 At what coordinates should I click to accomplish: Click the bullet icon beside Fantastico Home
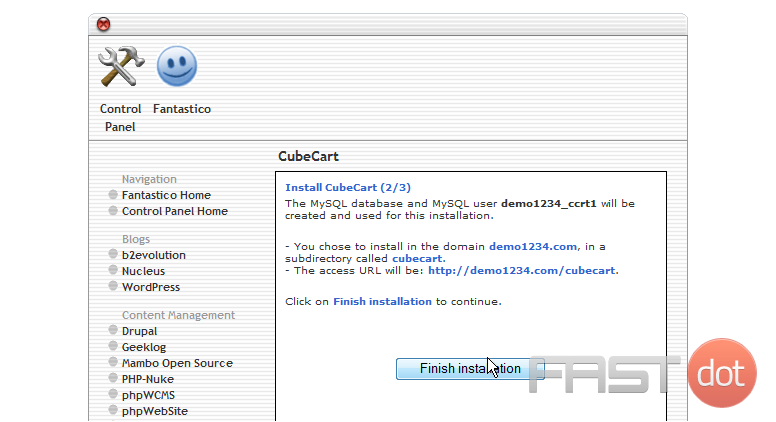coord(113,194)
